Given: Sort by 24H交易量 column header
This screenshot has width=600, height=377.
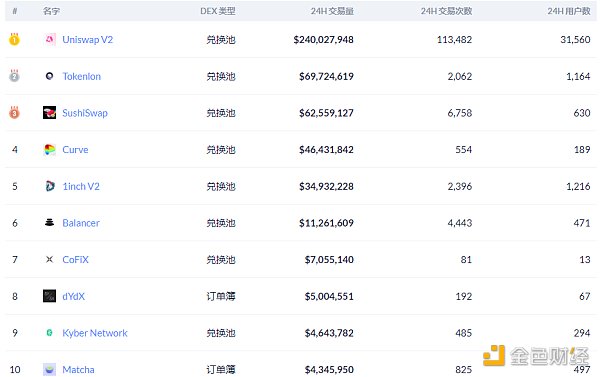Looking at the screenshot, I should (x=332, y=11).
